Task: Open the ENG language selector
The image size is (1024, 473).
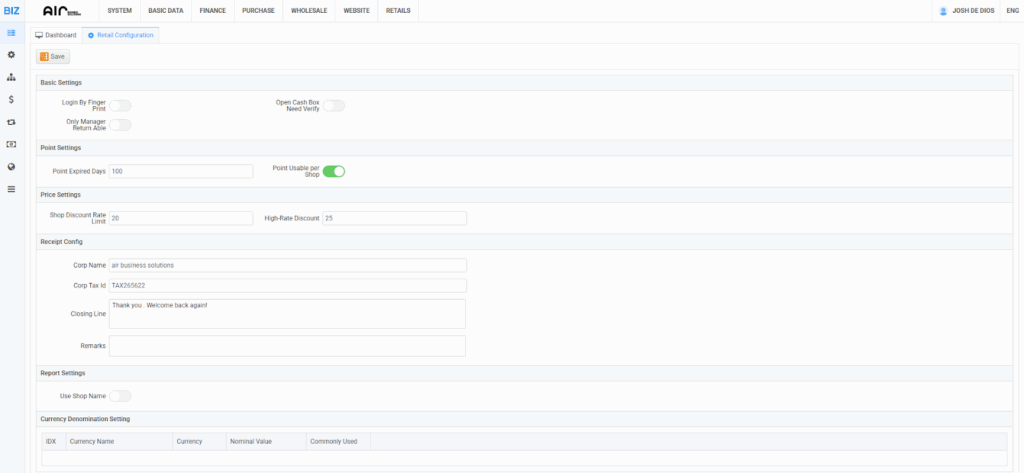Action: point(1012,10)
